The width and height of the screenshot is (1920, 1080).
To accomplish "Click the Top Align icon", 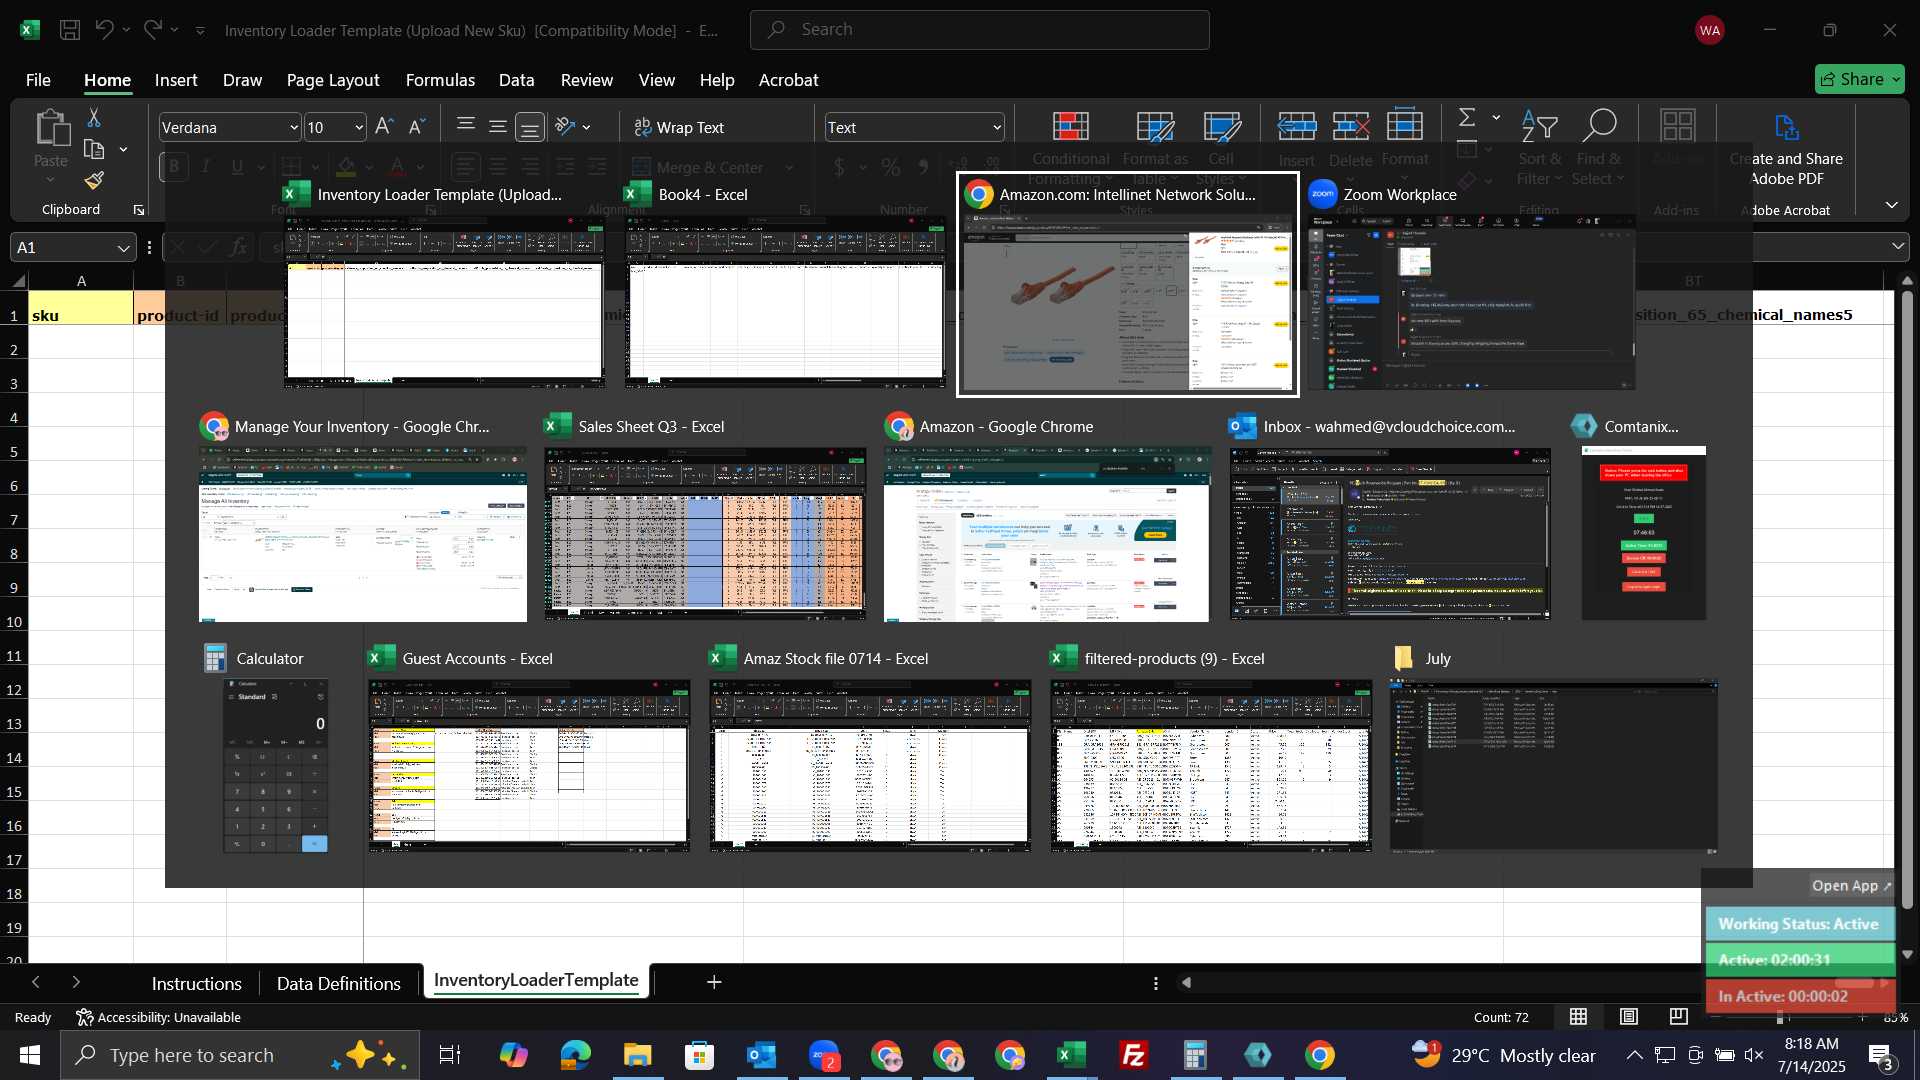I will [466, 127].
